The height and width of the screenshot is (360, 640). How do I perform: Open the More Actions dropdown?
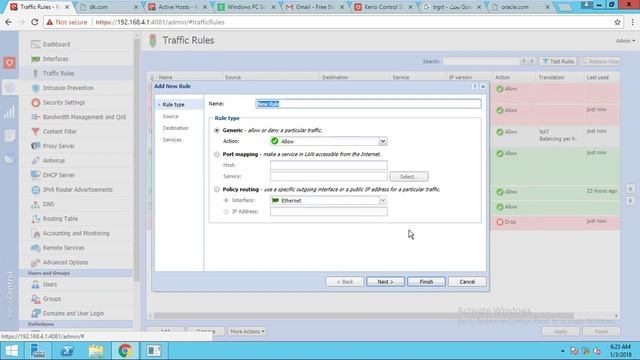tap(247, 331)
